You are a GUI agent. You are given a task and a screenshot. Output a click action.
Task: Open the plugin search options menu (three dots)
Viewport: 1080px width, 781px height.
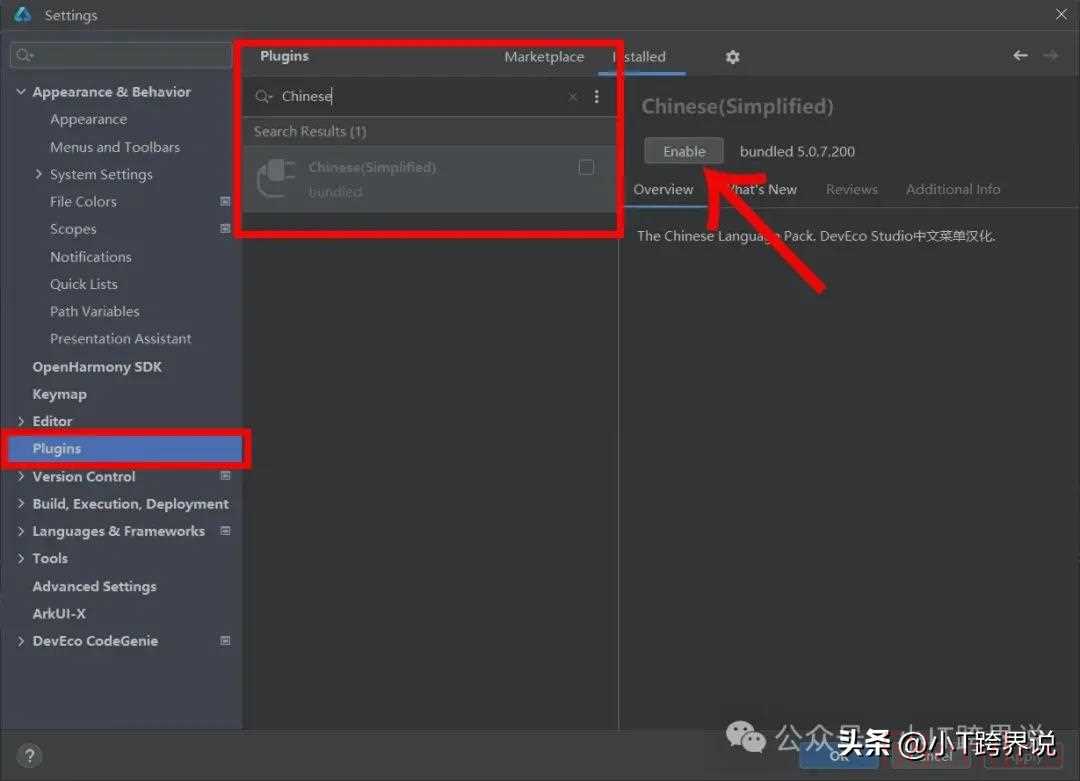596,96
